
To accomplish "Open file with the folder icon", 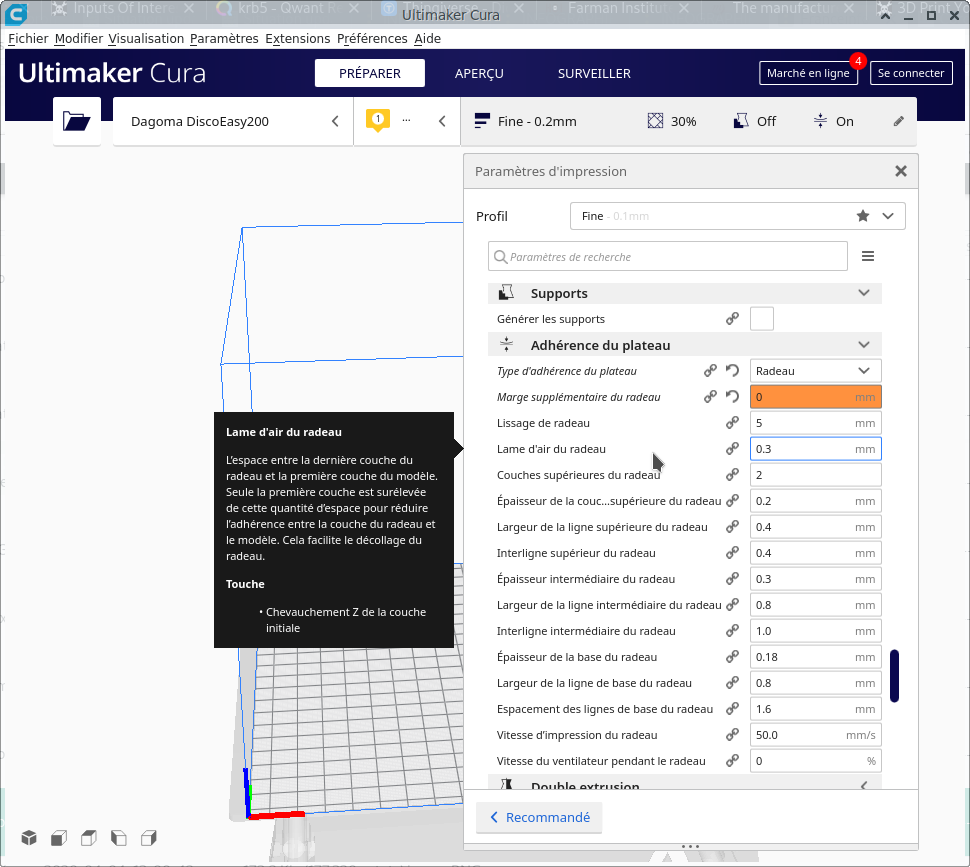I will (x=77, y=121).
